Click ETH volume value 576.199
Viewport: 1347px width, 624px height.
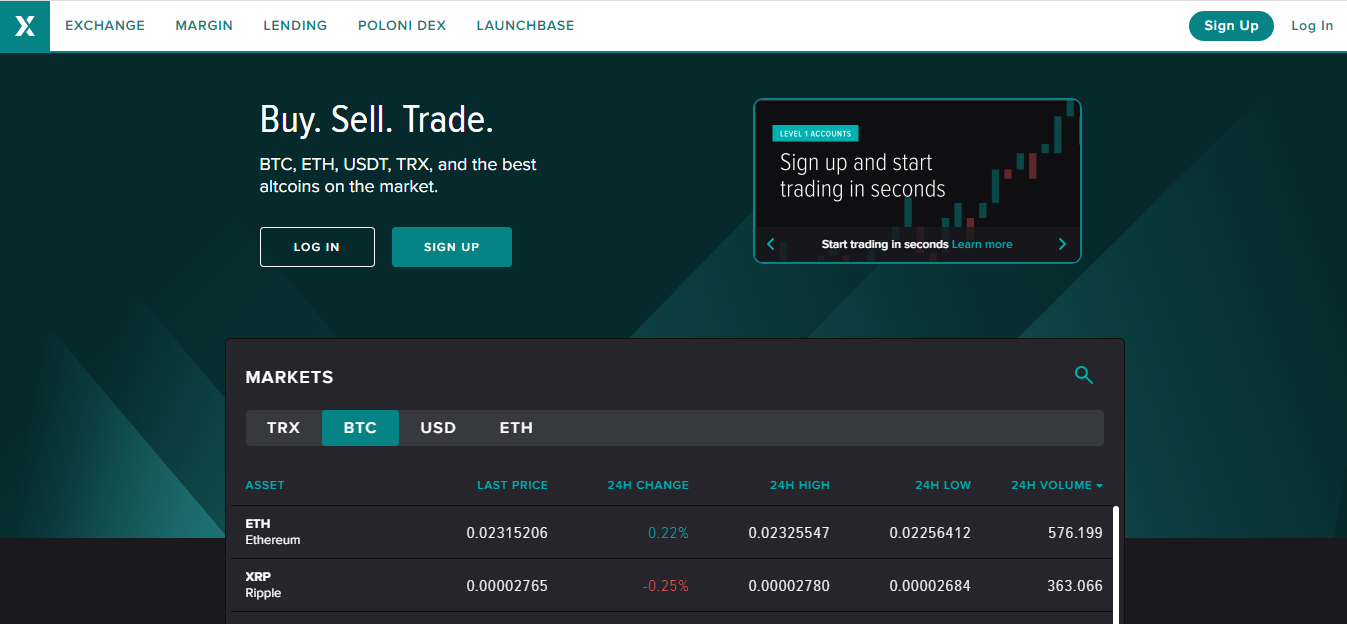(1075, 533)
